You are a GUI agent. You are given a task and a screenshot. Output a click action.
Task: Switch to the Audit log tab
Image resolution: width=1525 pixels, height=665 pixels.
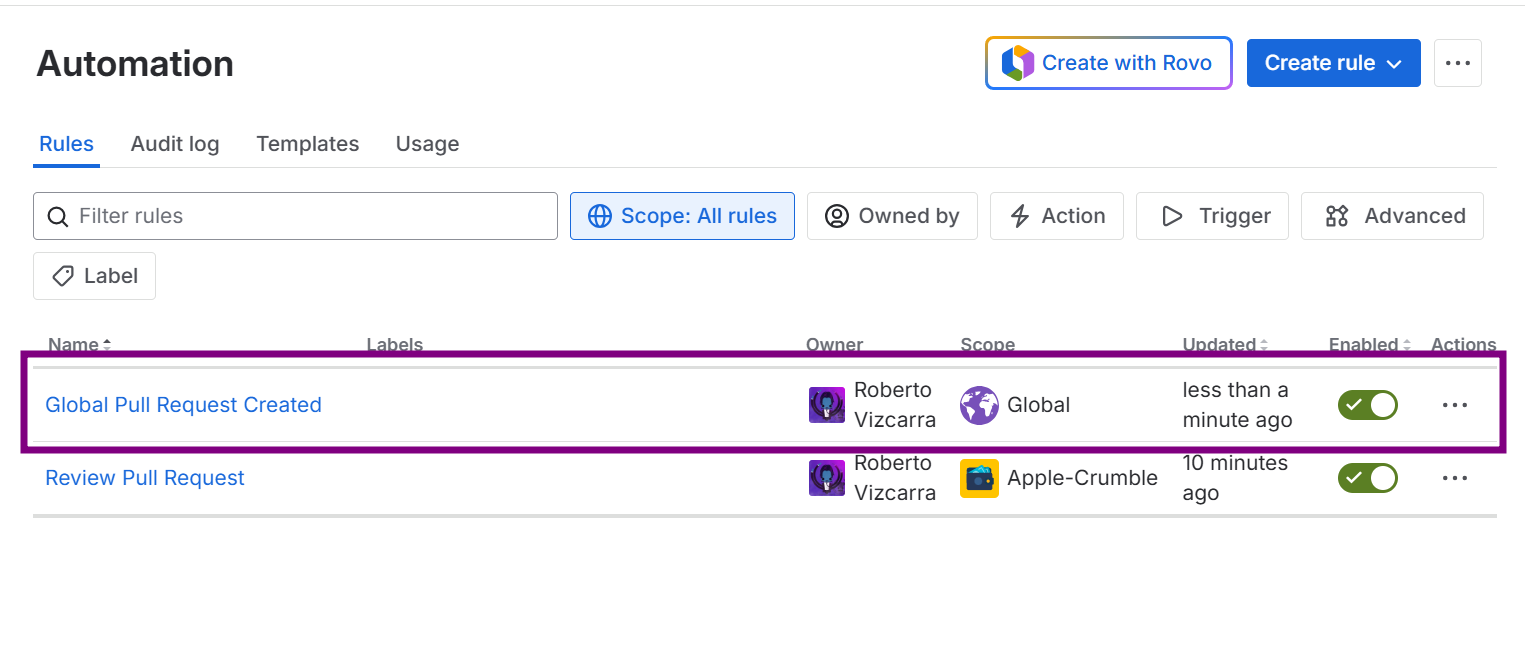tap(175, 144)
